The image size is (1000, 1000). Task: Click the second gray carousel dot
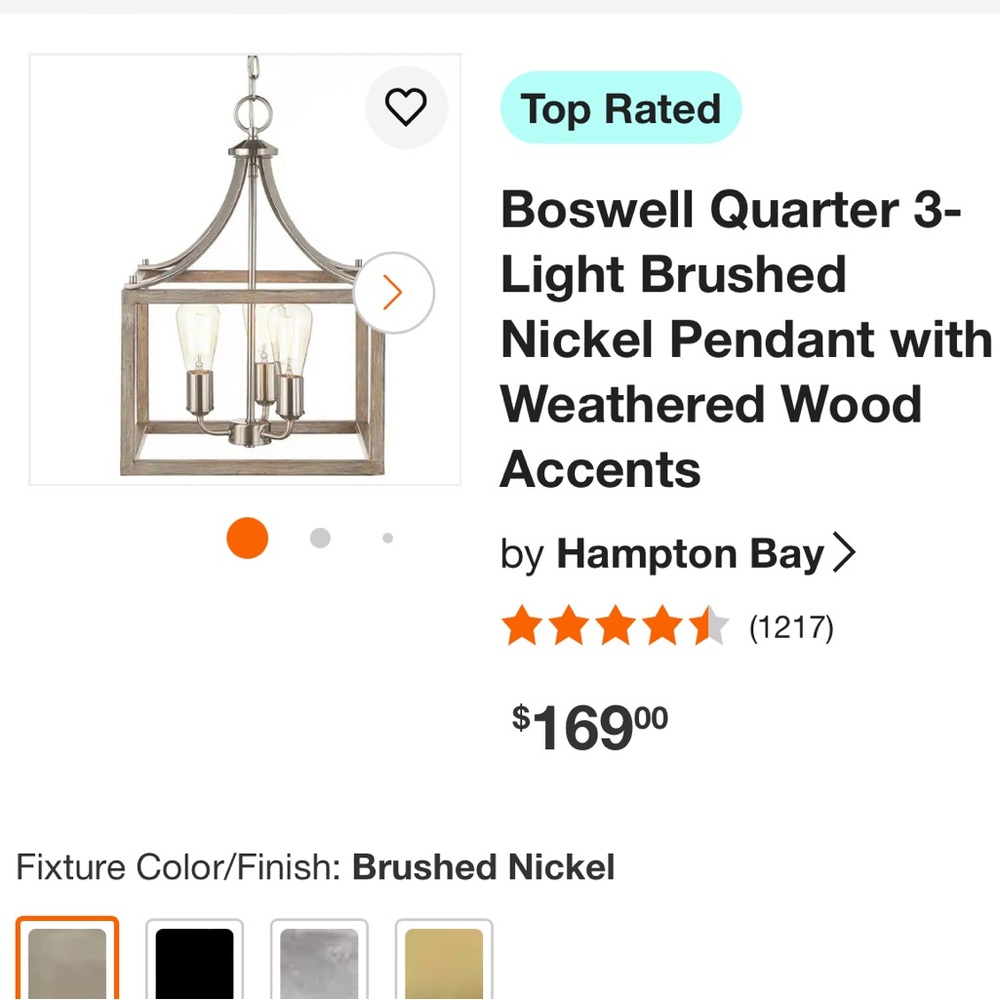click(320, 537)
